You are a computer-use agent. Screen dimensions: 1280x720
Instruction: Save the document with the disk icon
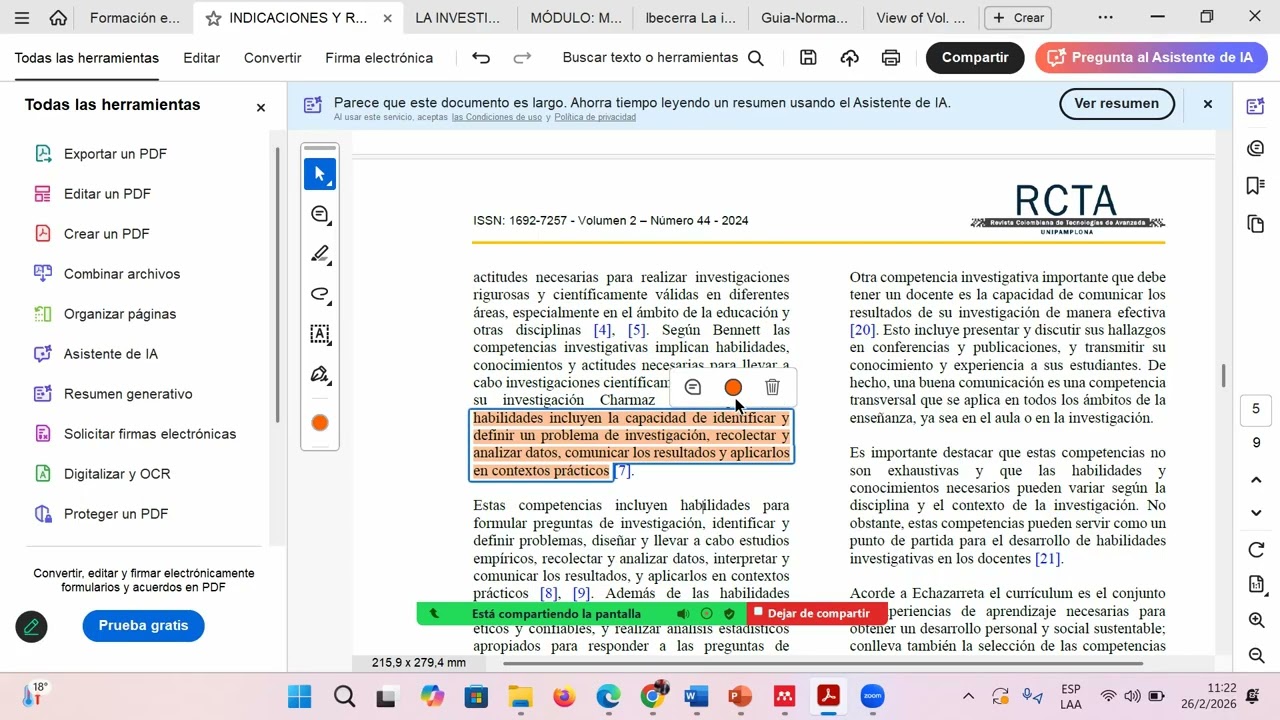click(809, 58)
